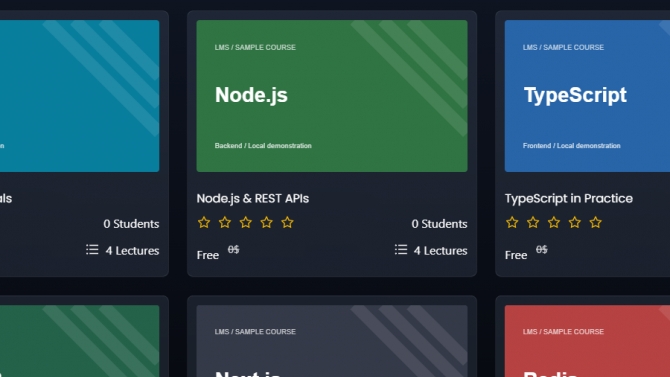Image resolution: width=670 pixels, height=377 pixels.
Task: Open the red course thumbnail
Action: [587, 341]
